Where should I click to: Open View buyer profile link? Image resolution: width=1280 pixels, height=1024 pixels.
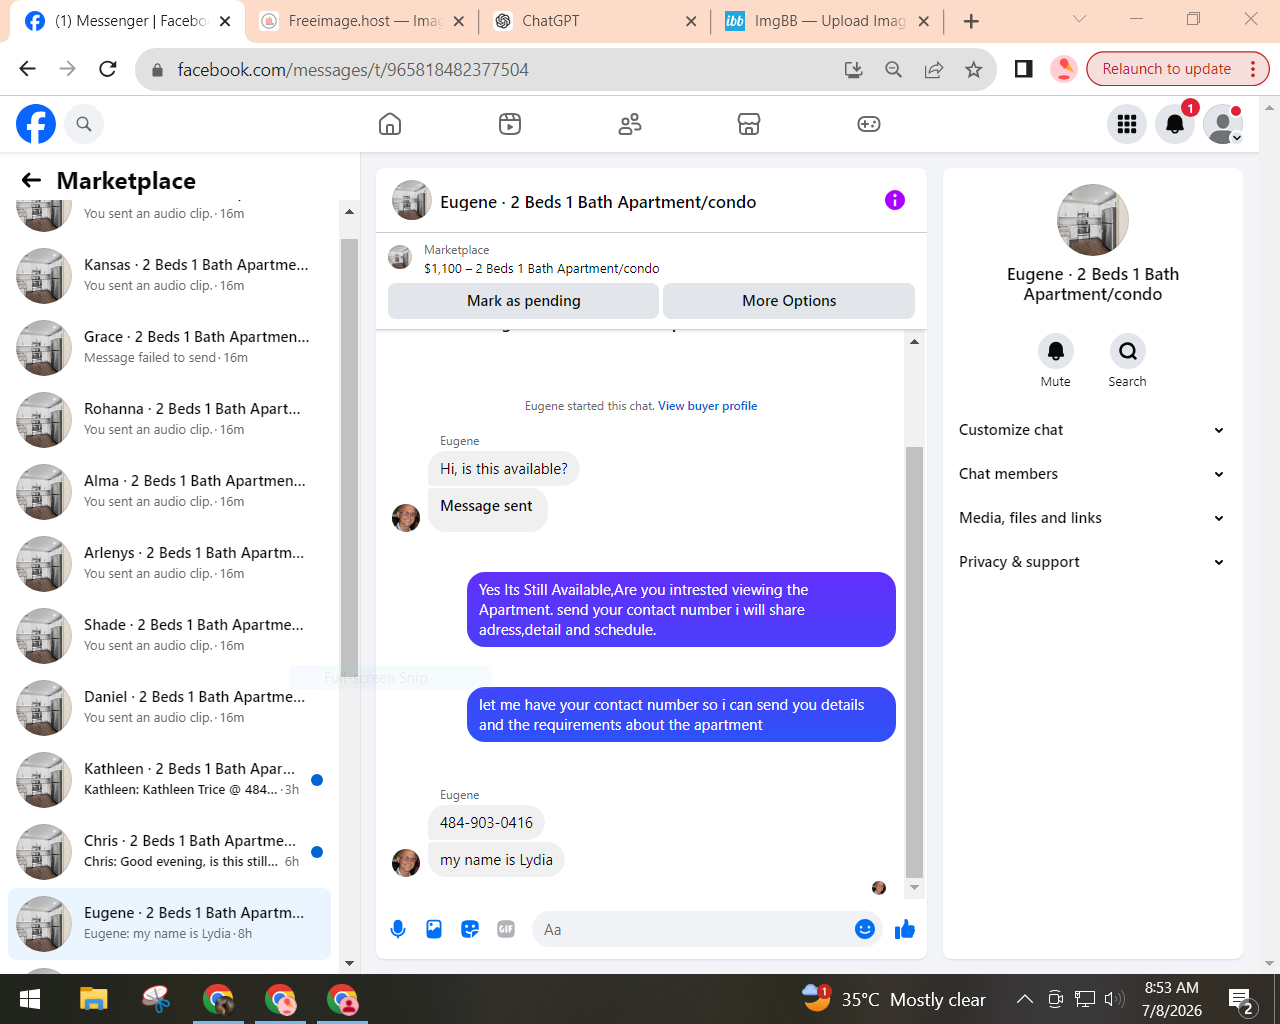click(707, 406)
